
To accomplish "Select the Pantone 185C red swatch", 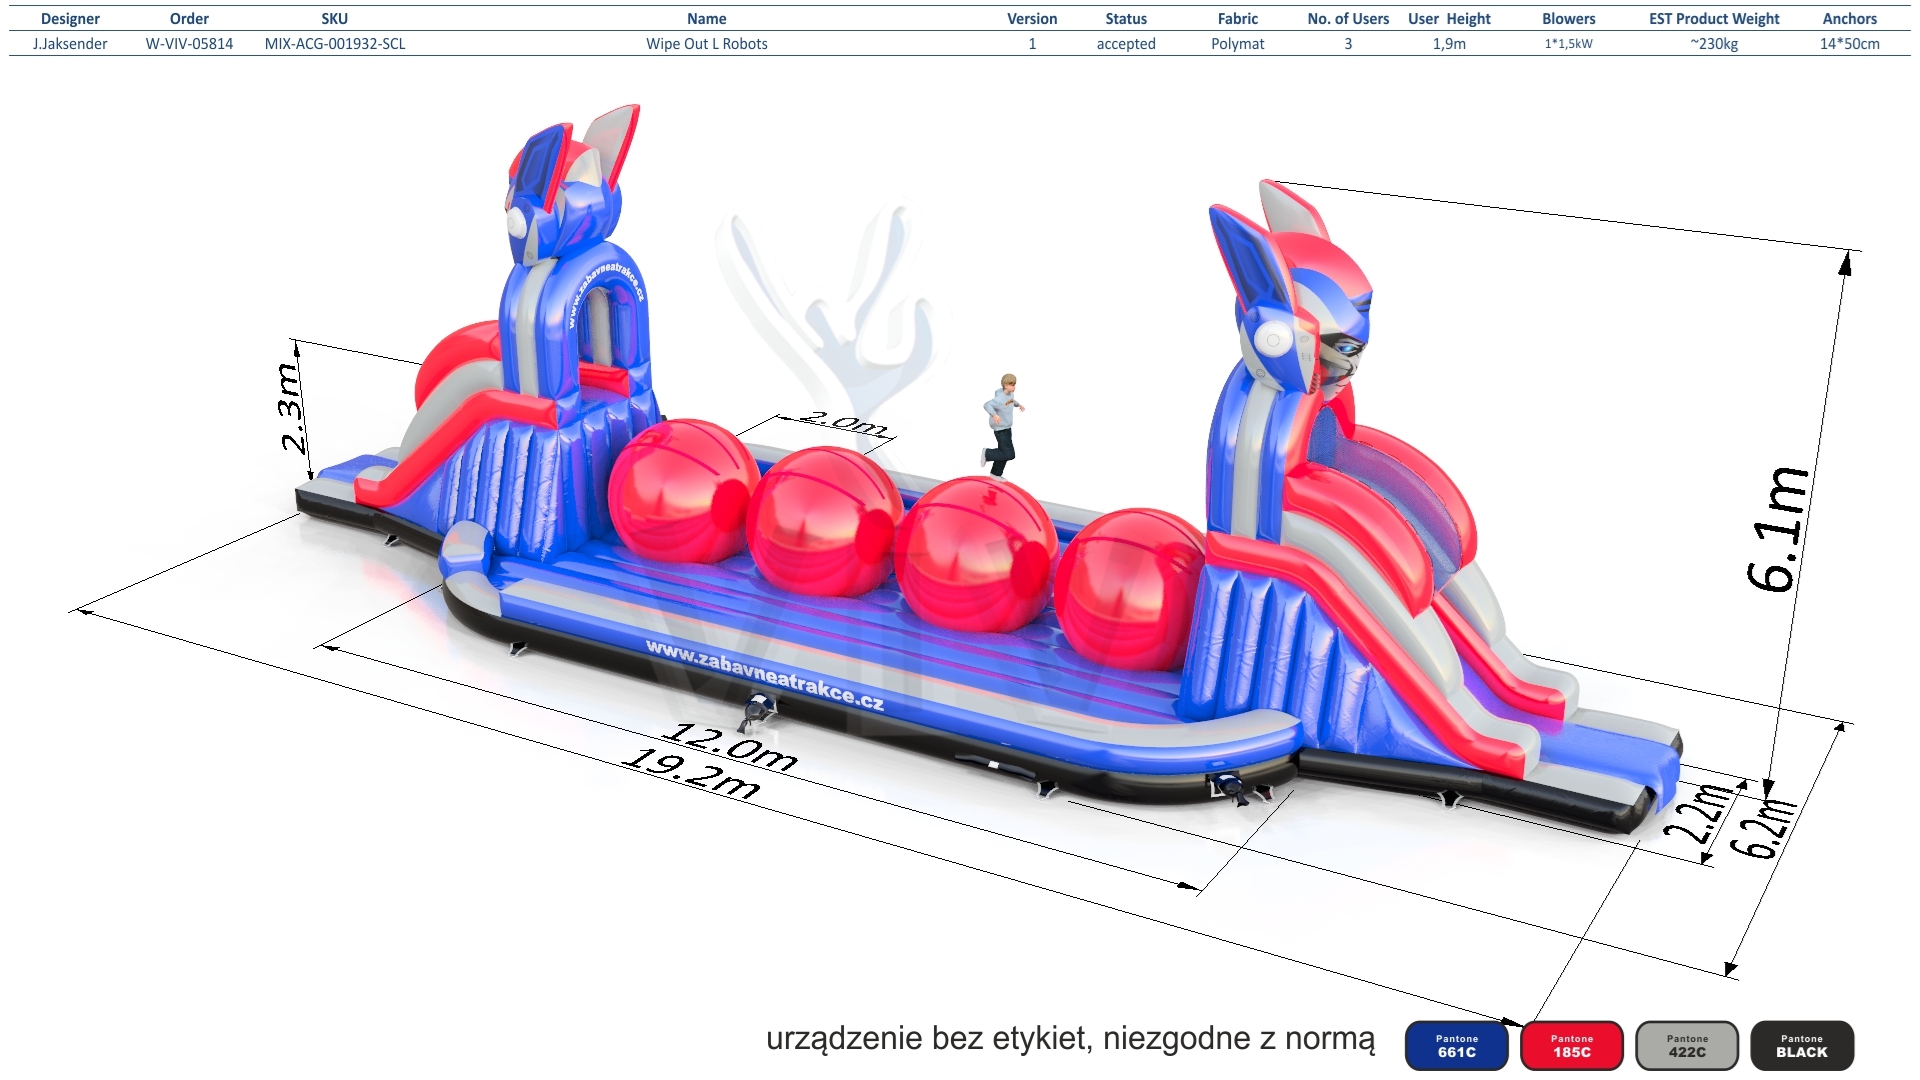I will tap(1571, 1046).
